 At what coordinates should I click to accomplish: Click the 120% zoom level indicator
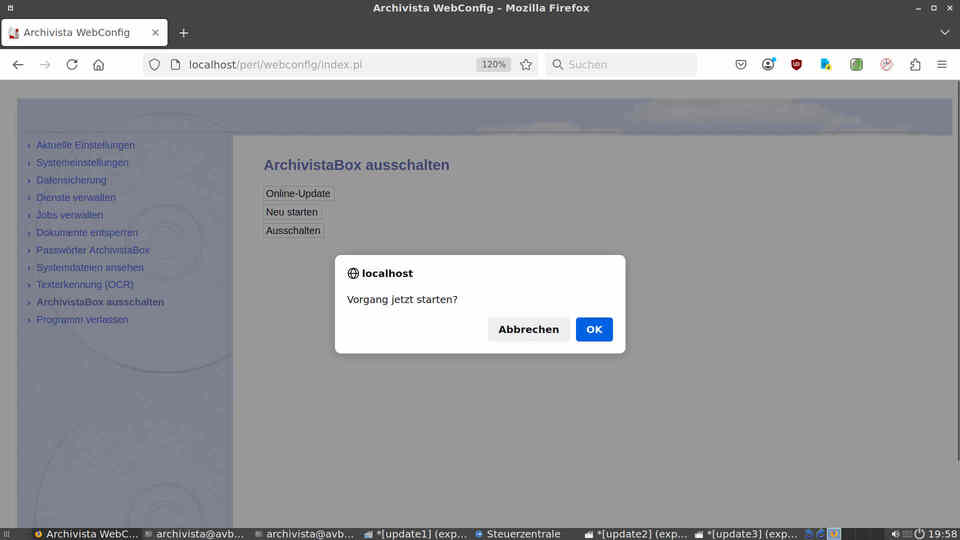pyautogui.click(x=493, y=64)
